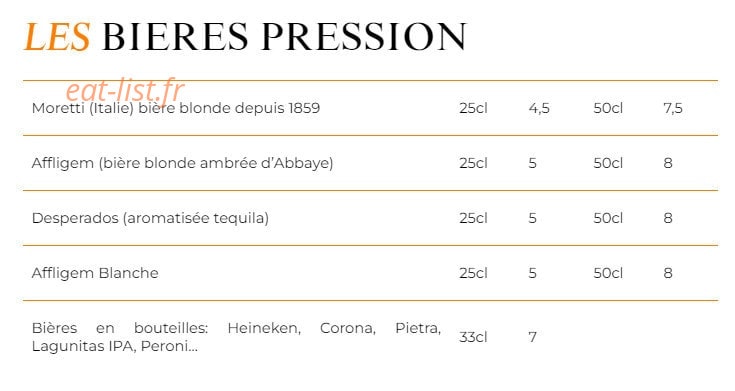The height and width of the screenshot is (391, 735).
Task: Click Affligem bière blonde ambrée d'Abbaye
Action: (183, 163)
